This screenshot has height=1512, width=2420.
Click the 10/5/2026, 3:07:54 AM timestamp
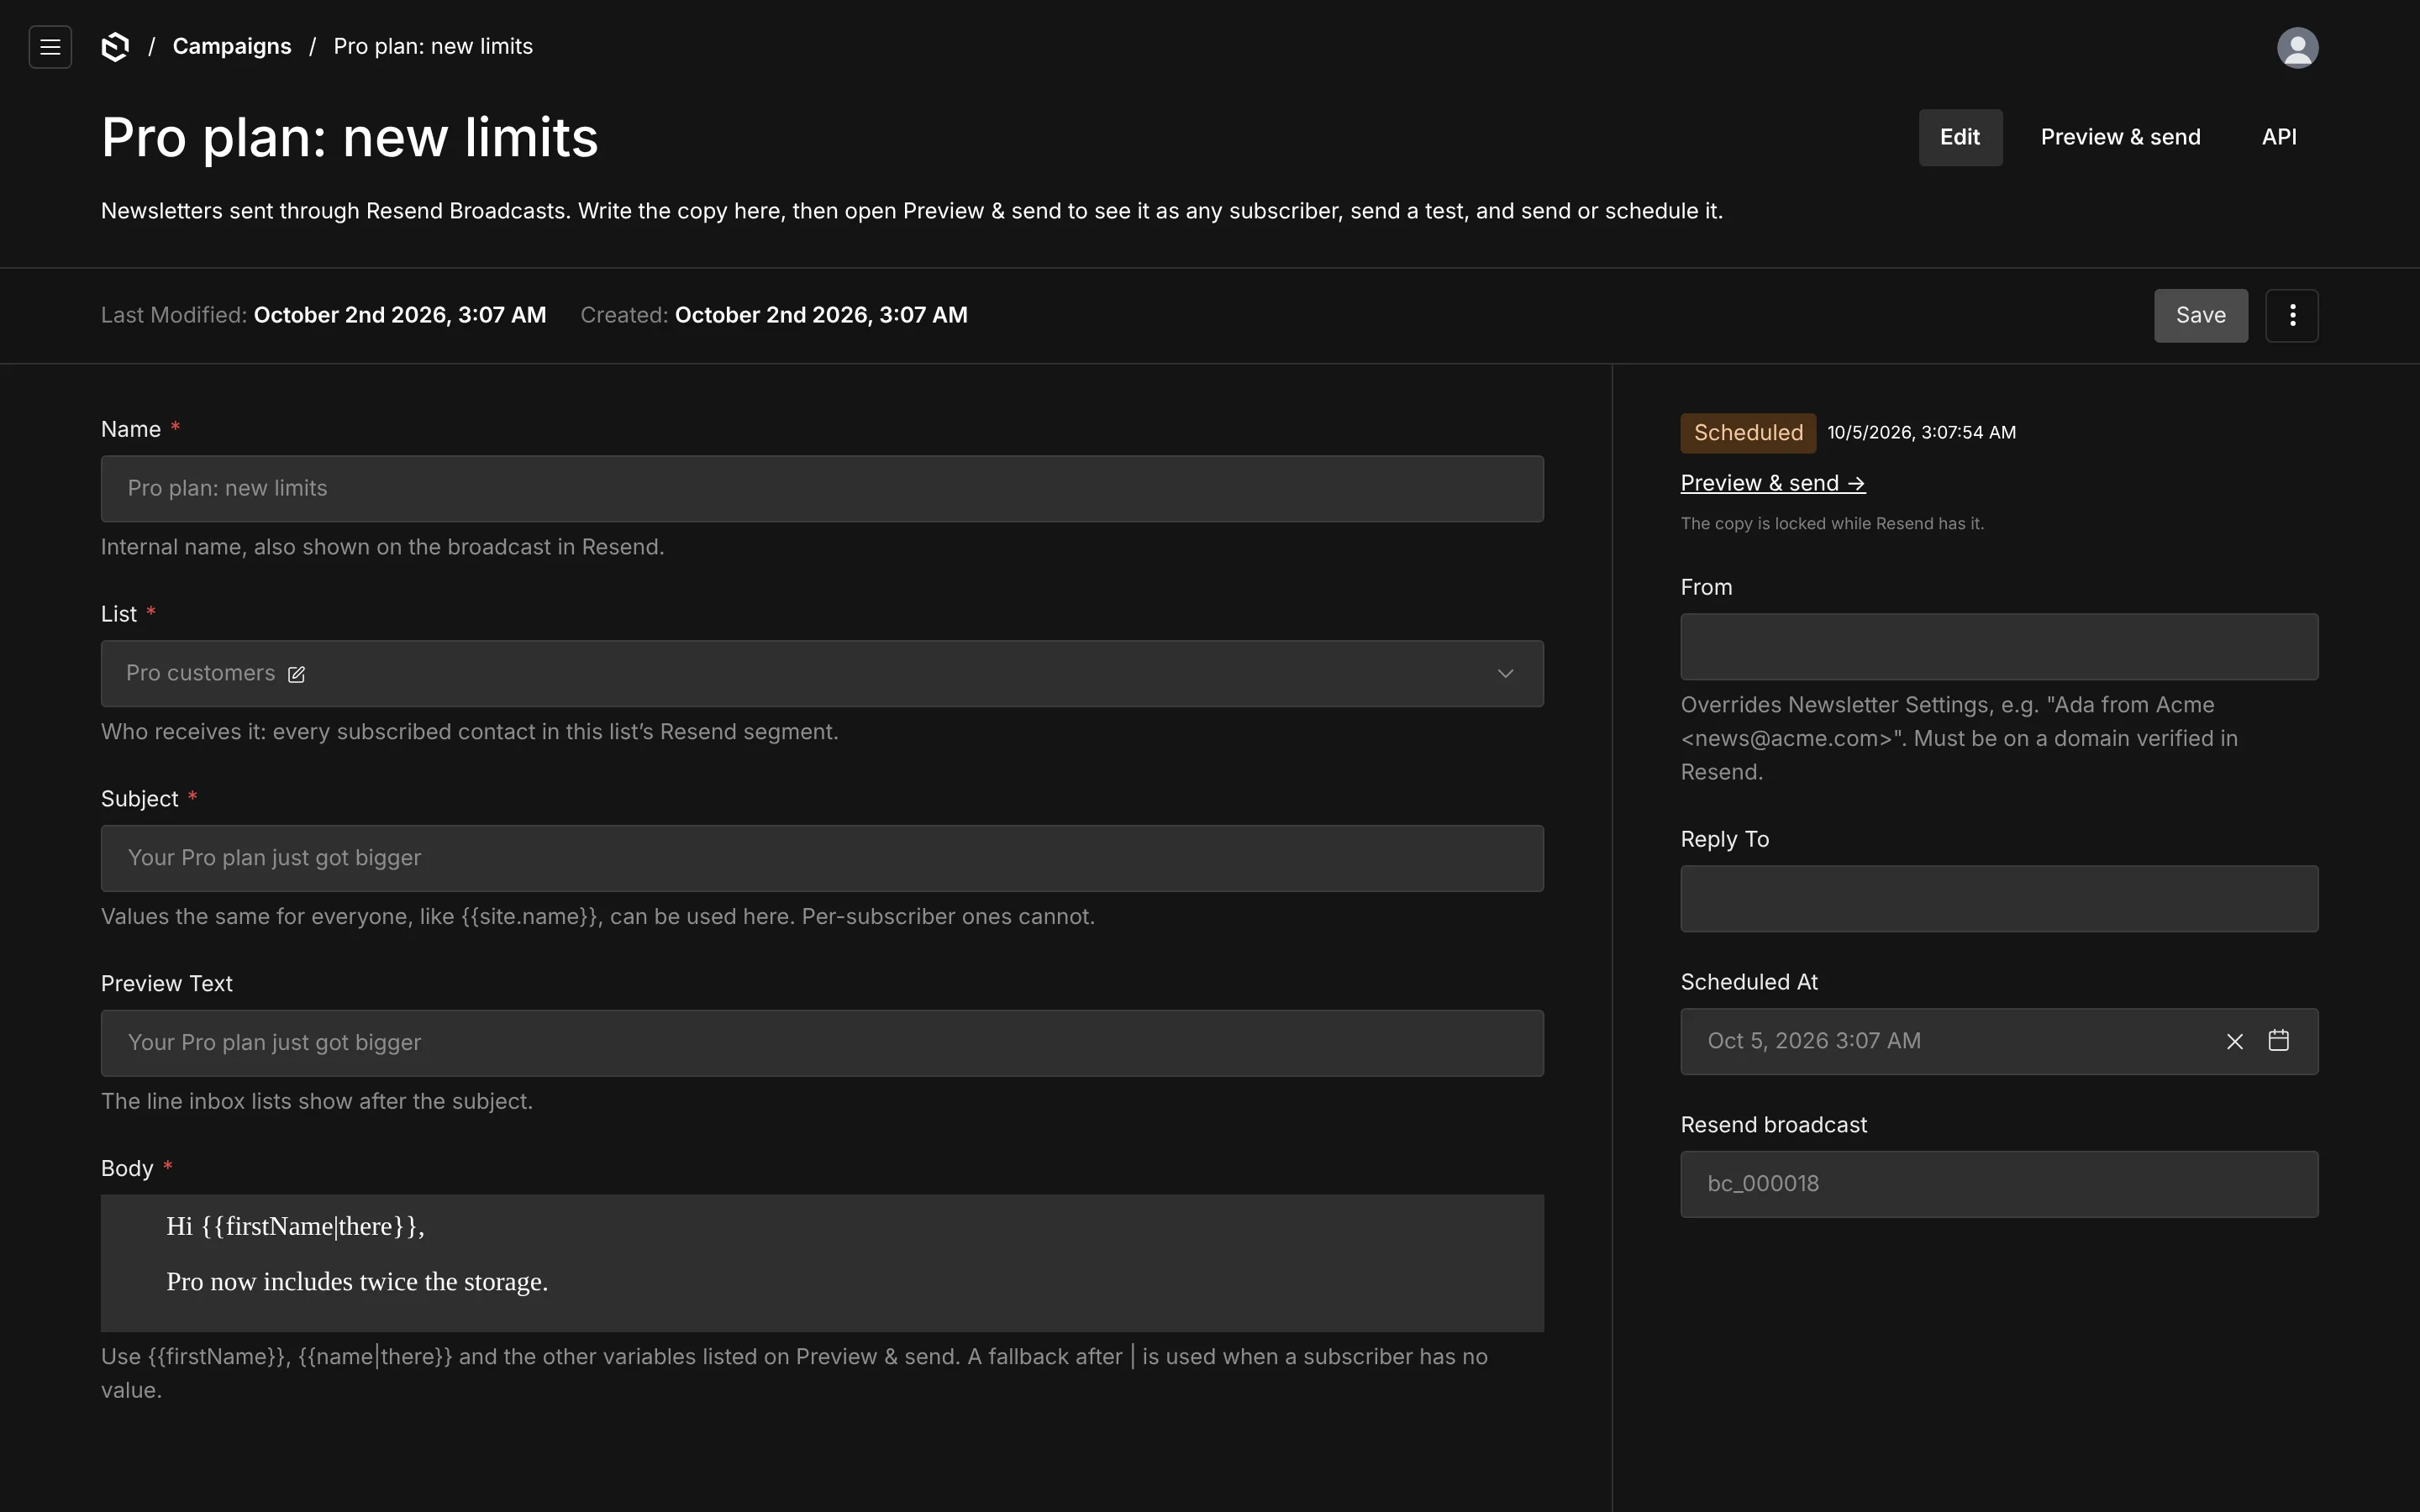click(1921, 433)
